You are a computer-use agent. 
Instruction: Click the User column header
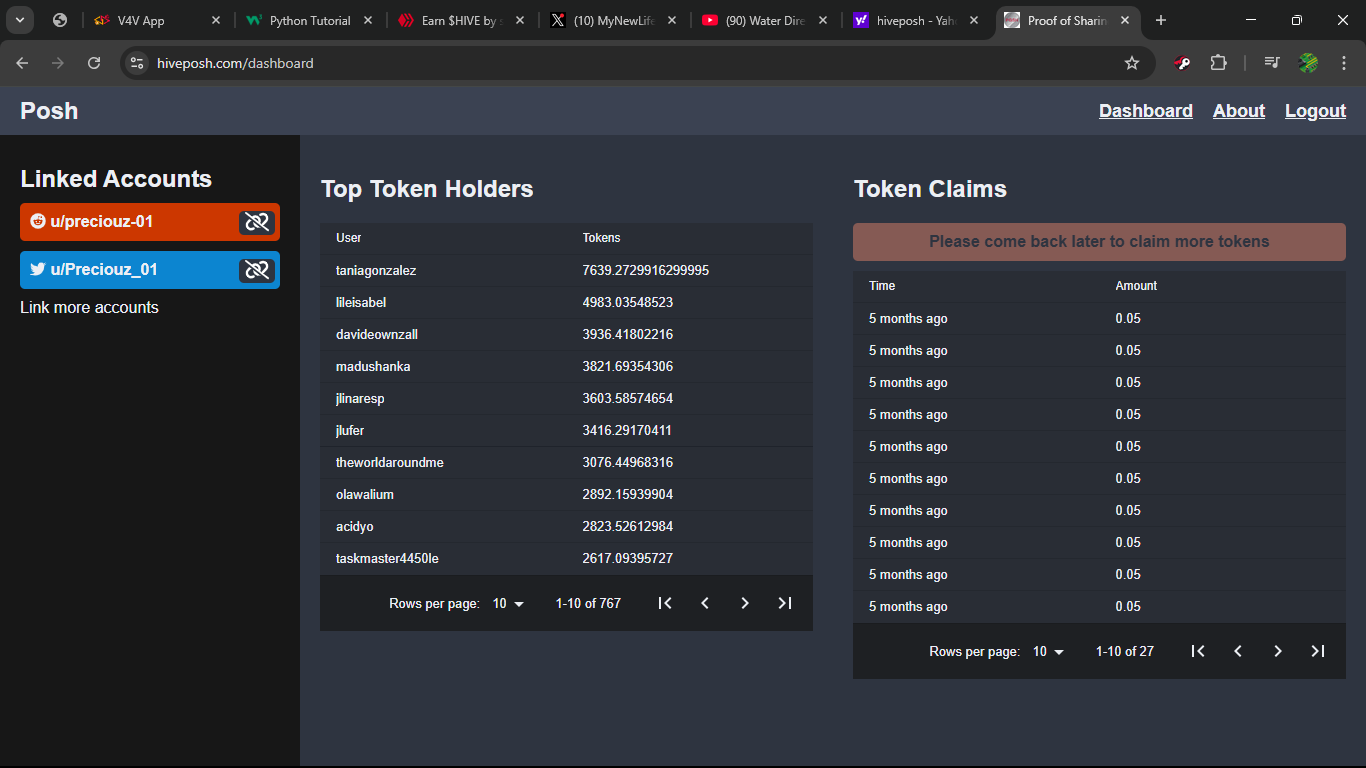(349, 238)
